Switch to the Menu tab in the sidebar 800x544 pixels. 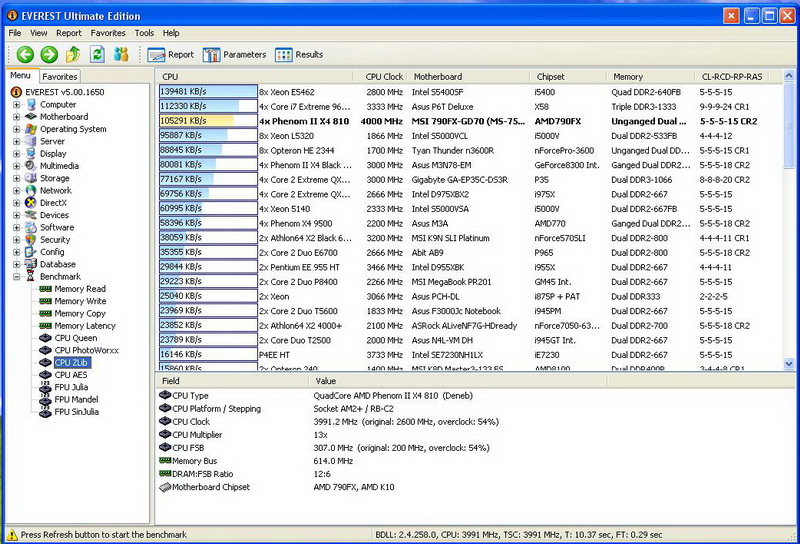[x=21, y=76]
